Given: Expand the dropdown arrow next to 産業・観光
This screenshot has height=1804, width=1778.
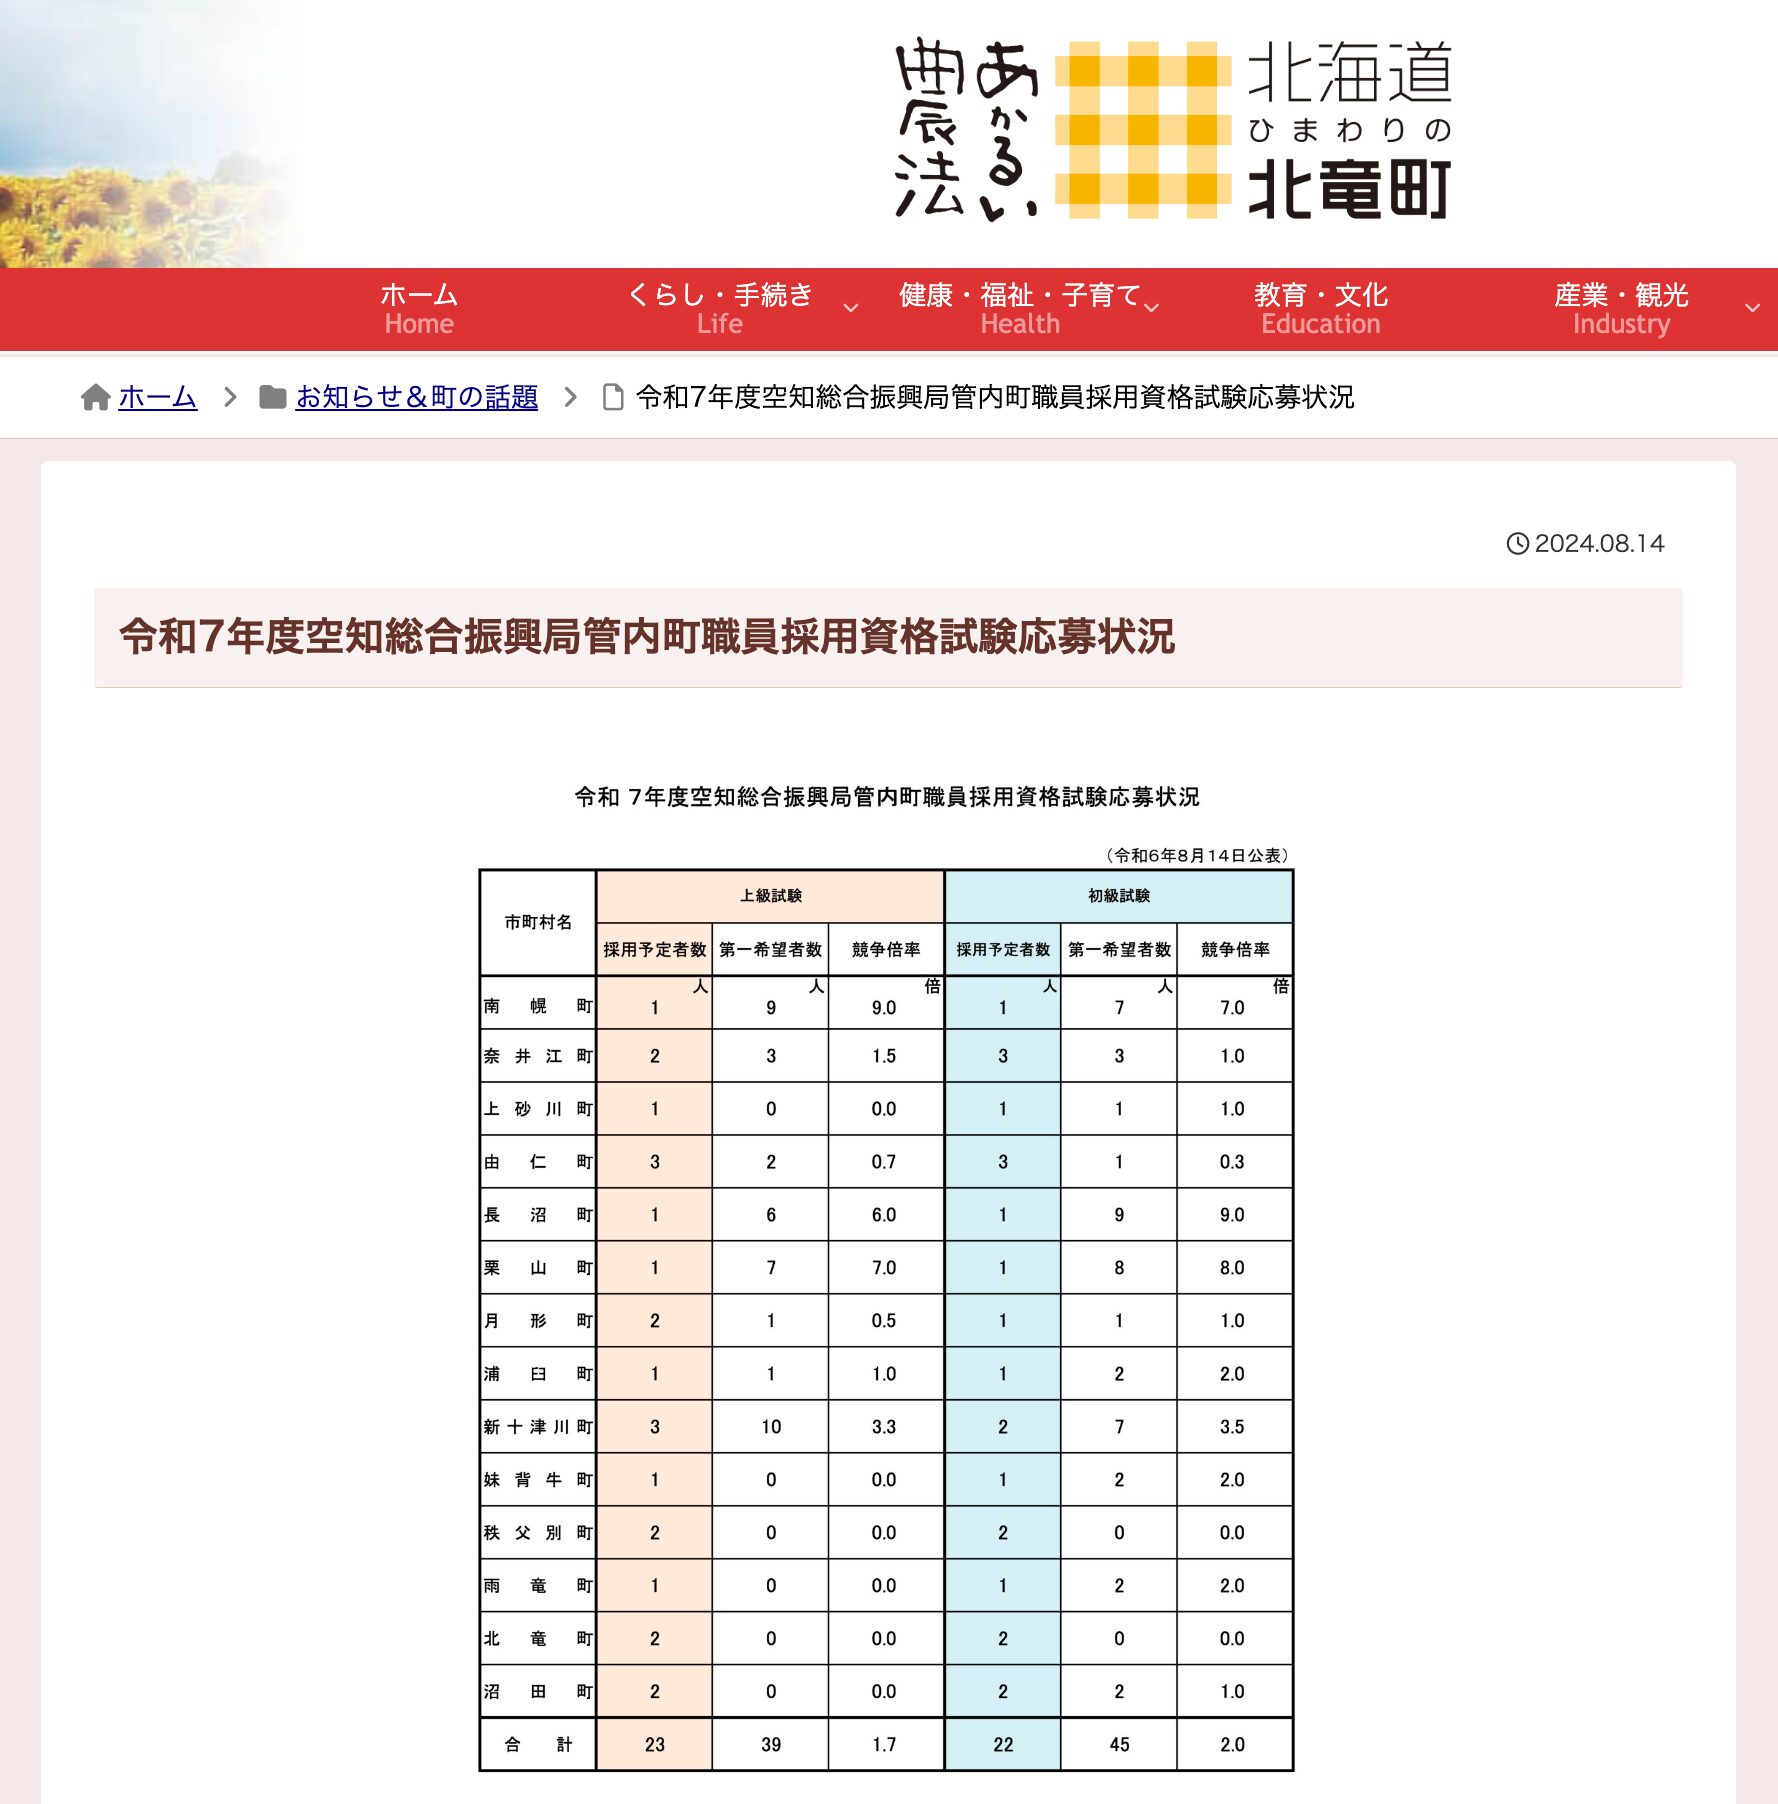Looking at the screenshot, I should 1751,310.
